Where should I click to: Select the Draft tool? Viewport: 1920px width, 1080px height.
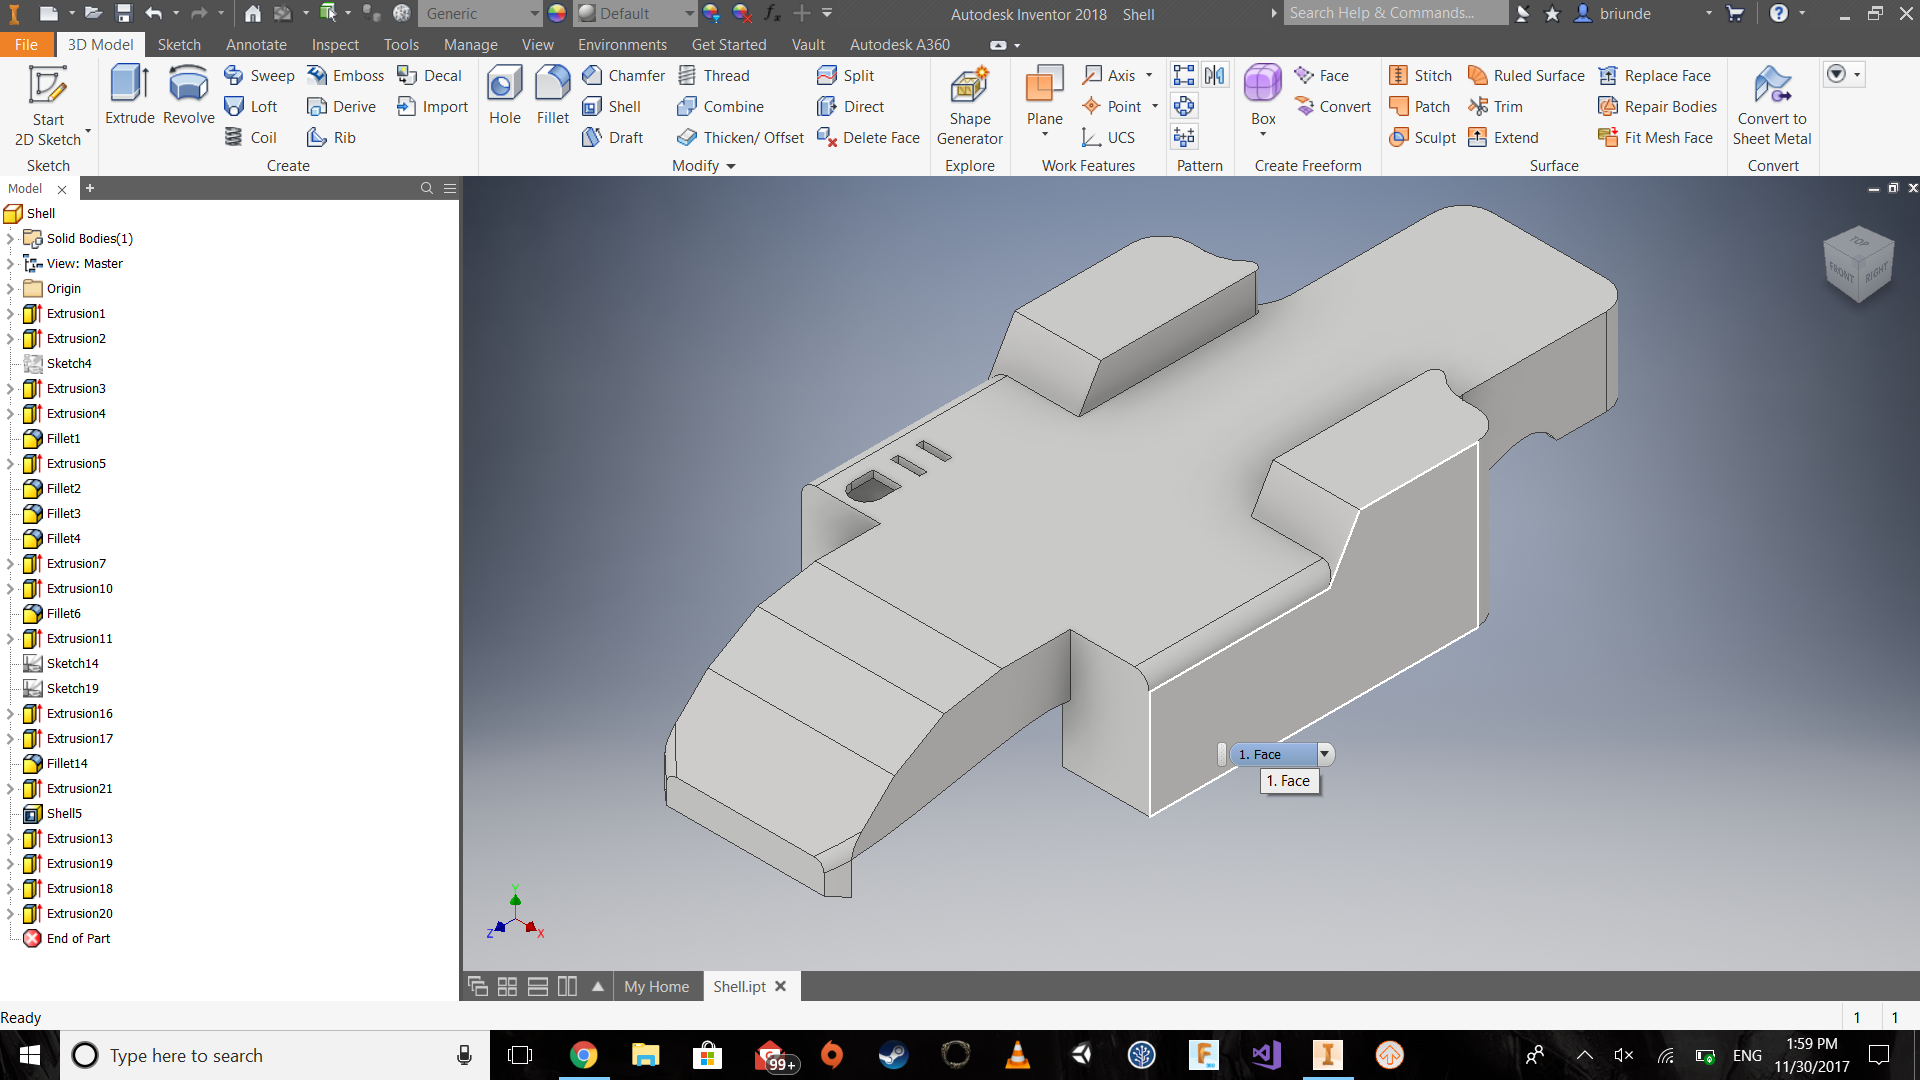click(612, 137)
